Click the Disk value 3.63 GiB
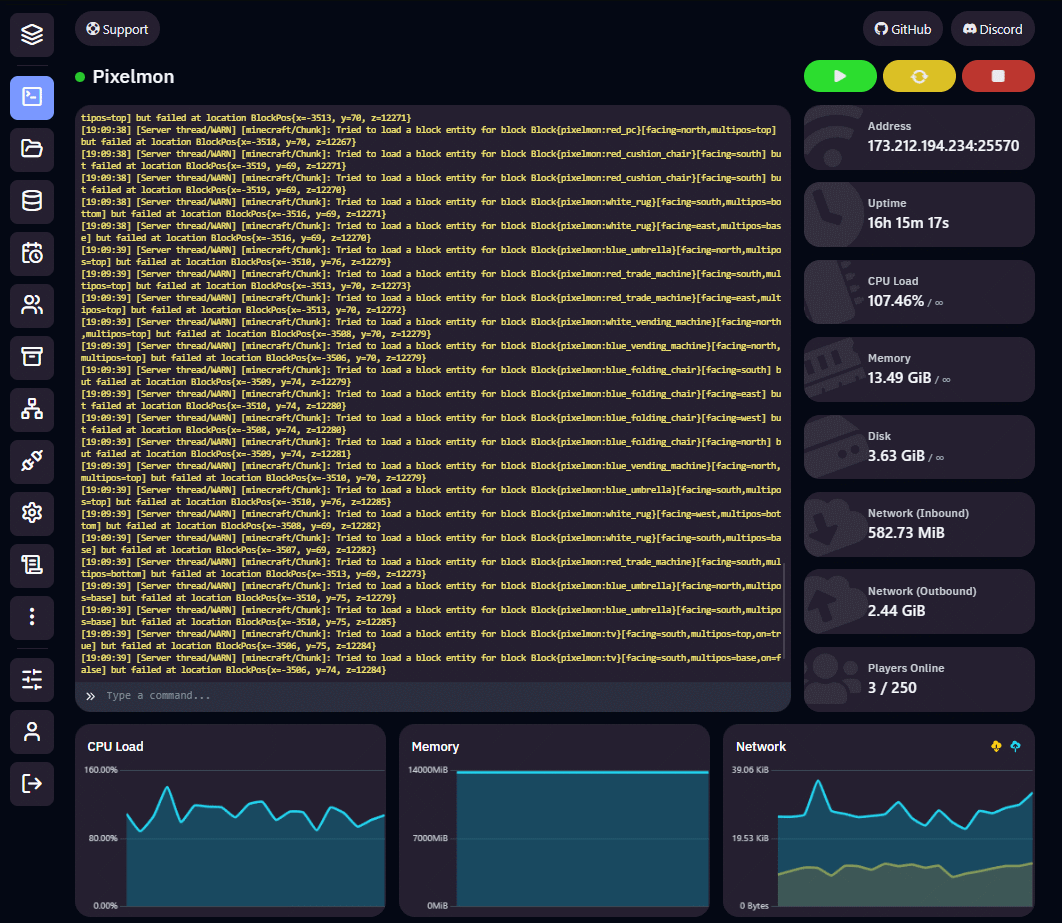The height and width of the screenshot is (923, 1062). point(896,456)
